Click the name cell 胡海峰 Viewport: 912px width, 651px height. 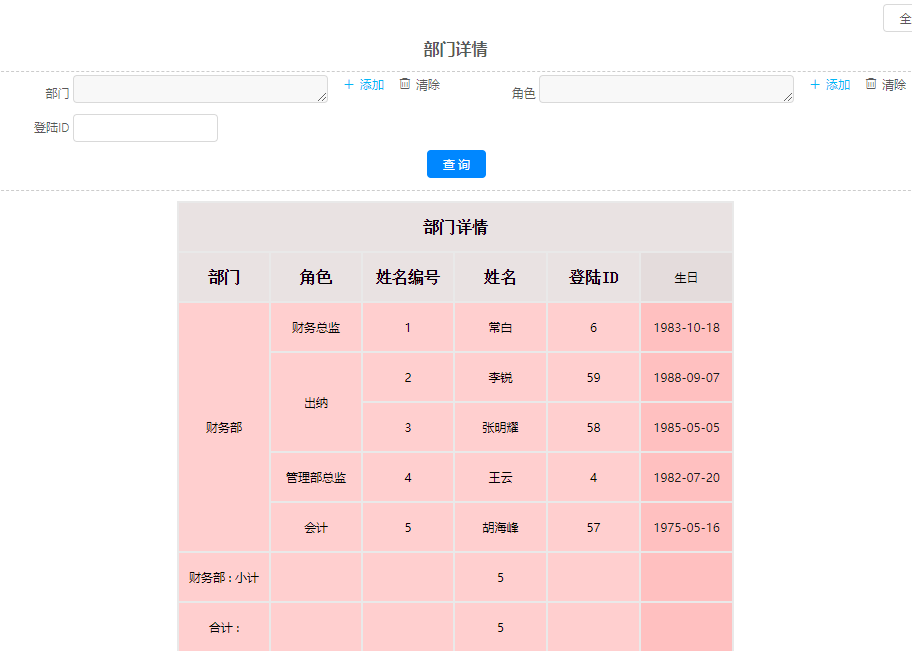[500, 528]
